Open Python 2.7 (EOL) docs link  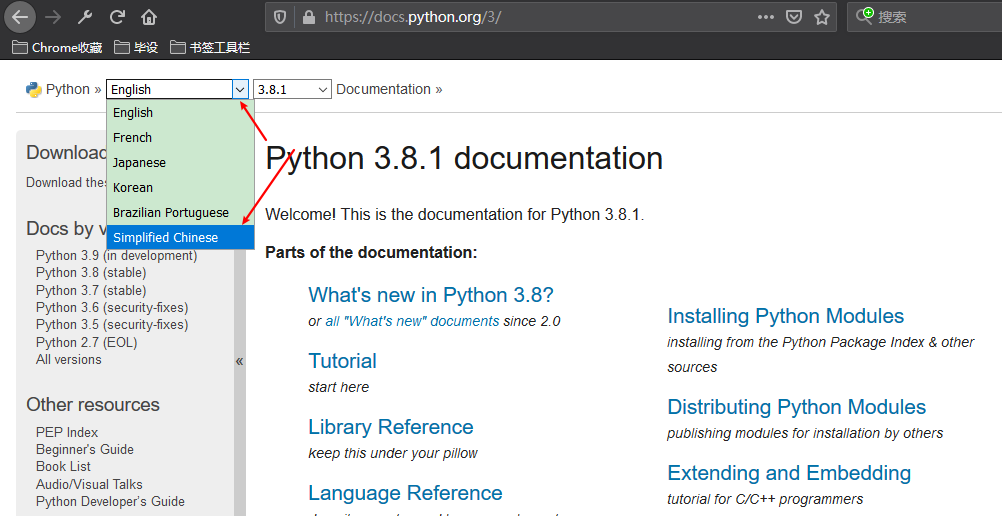[x=86, y=343]
